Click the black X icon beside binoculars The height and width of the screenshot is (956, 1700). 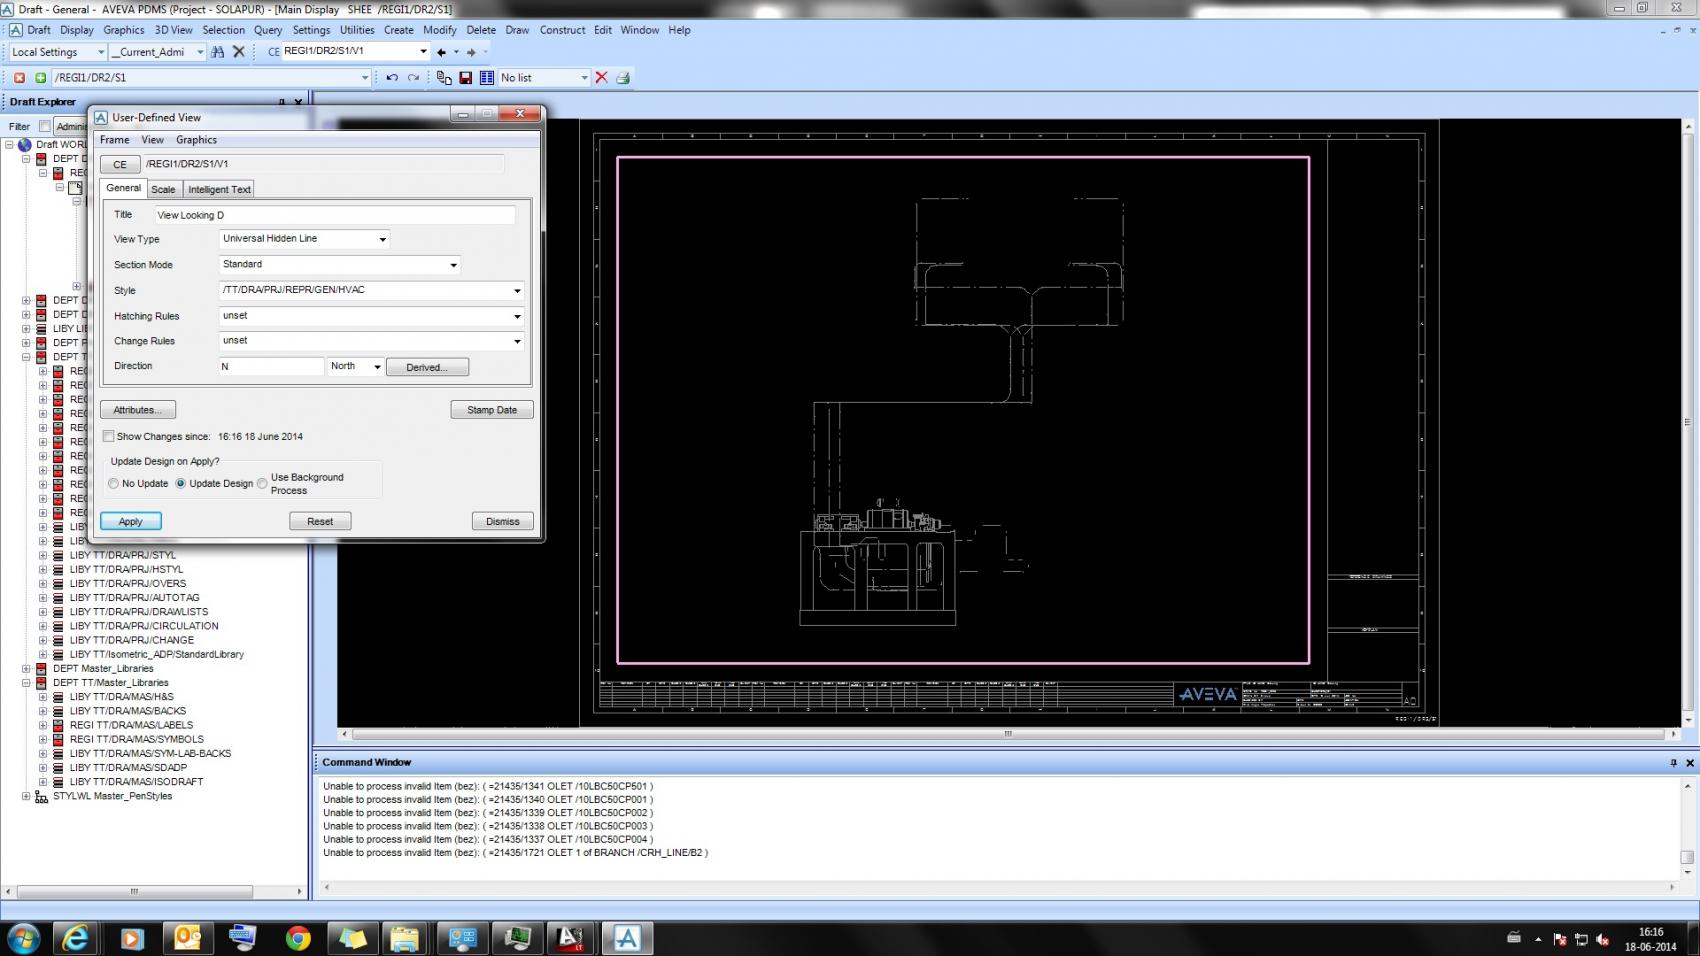pyautogui.click(x=239, y=52)
